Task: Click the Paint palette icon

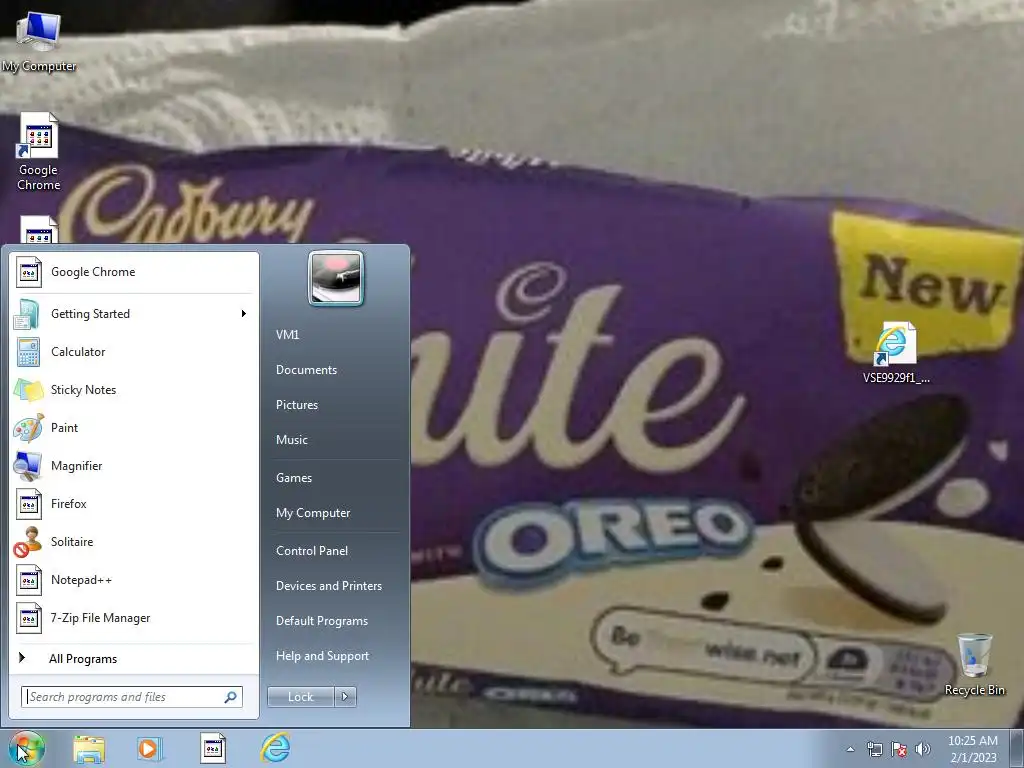Action: click(28, 428)
